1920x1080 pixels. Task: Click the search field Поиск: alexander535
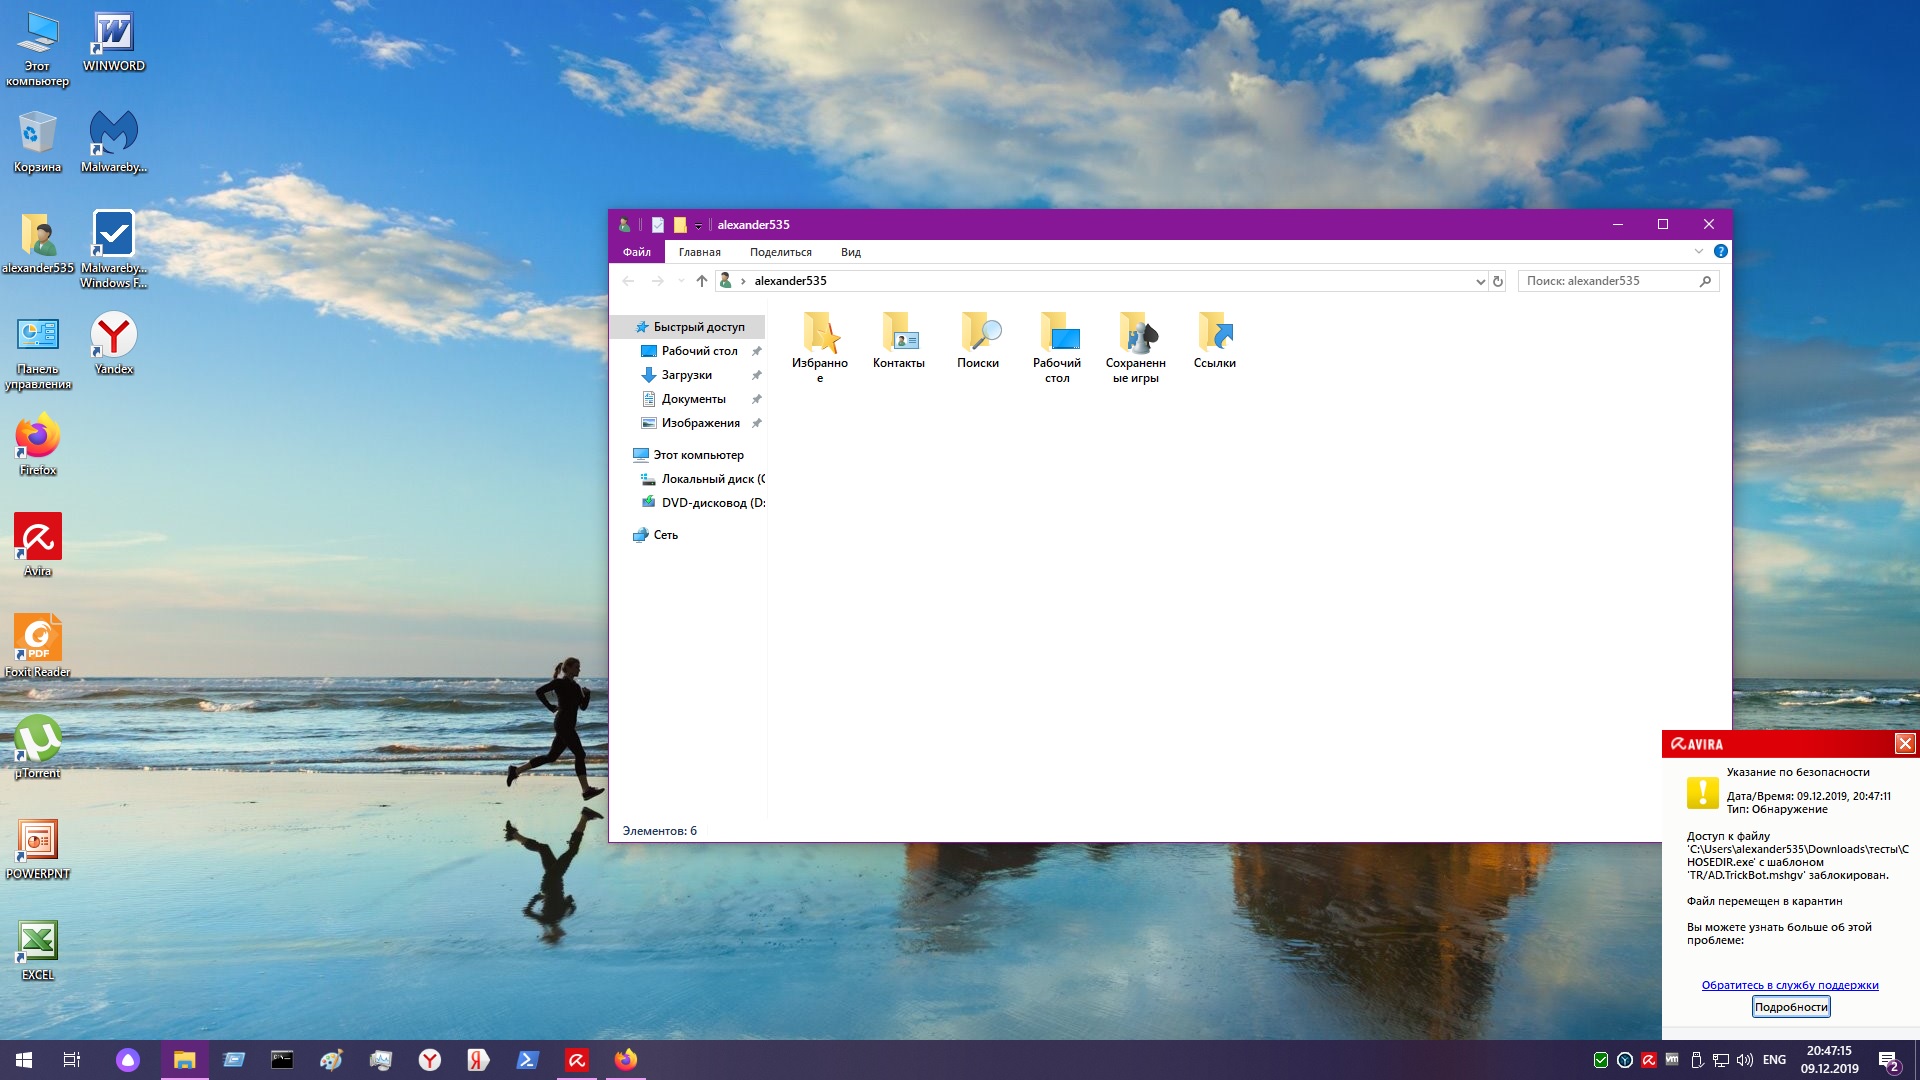(1608, 281)
